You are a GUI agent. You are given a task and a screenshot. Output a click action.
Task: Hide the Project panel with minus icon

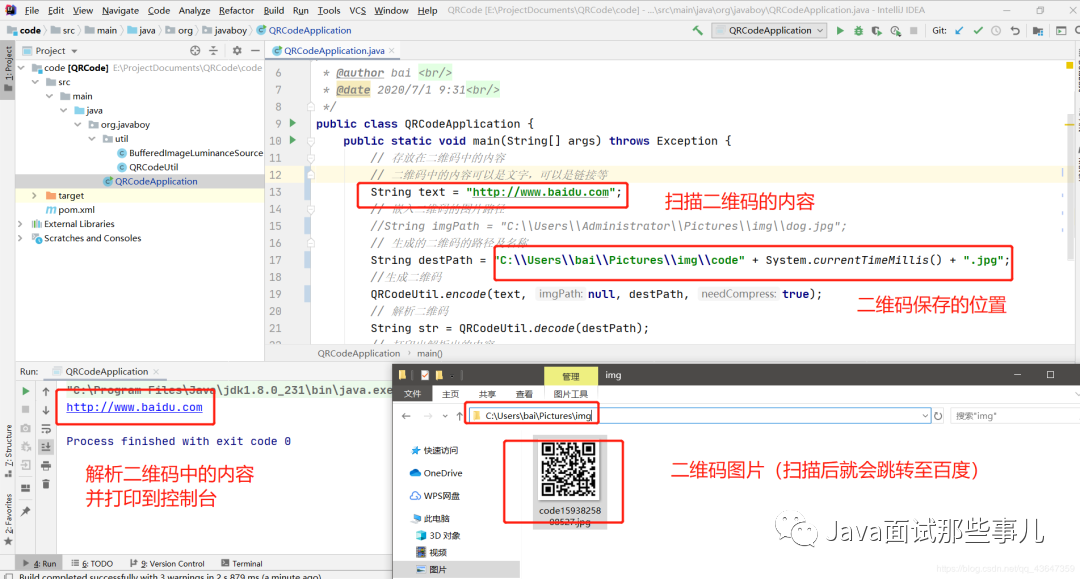coord(255,50)
